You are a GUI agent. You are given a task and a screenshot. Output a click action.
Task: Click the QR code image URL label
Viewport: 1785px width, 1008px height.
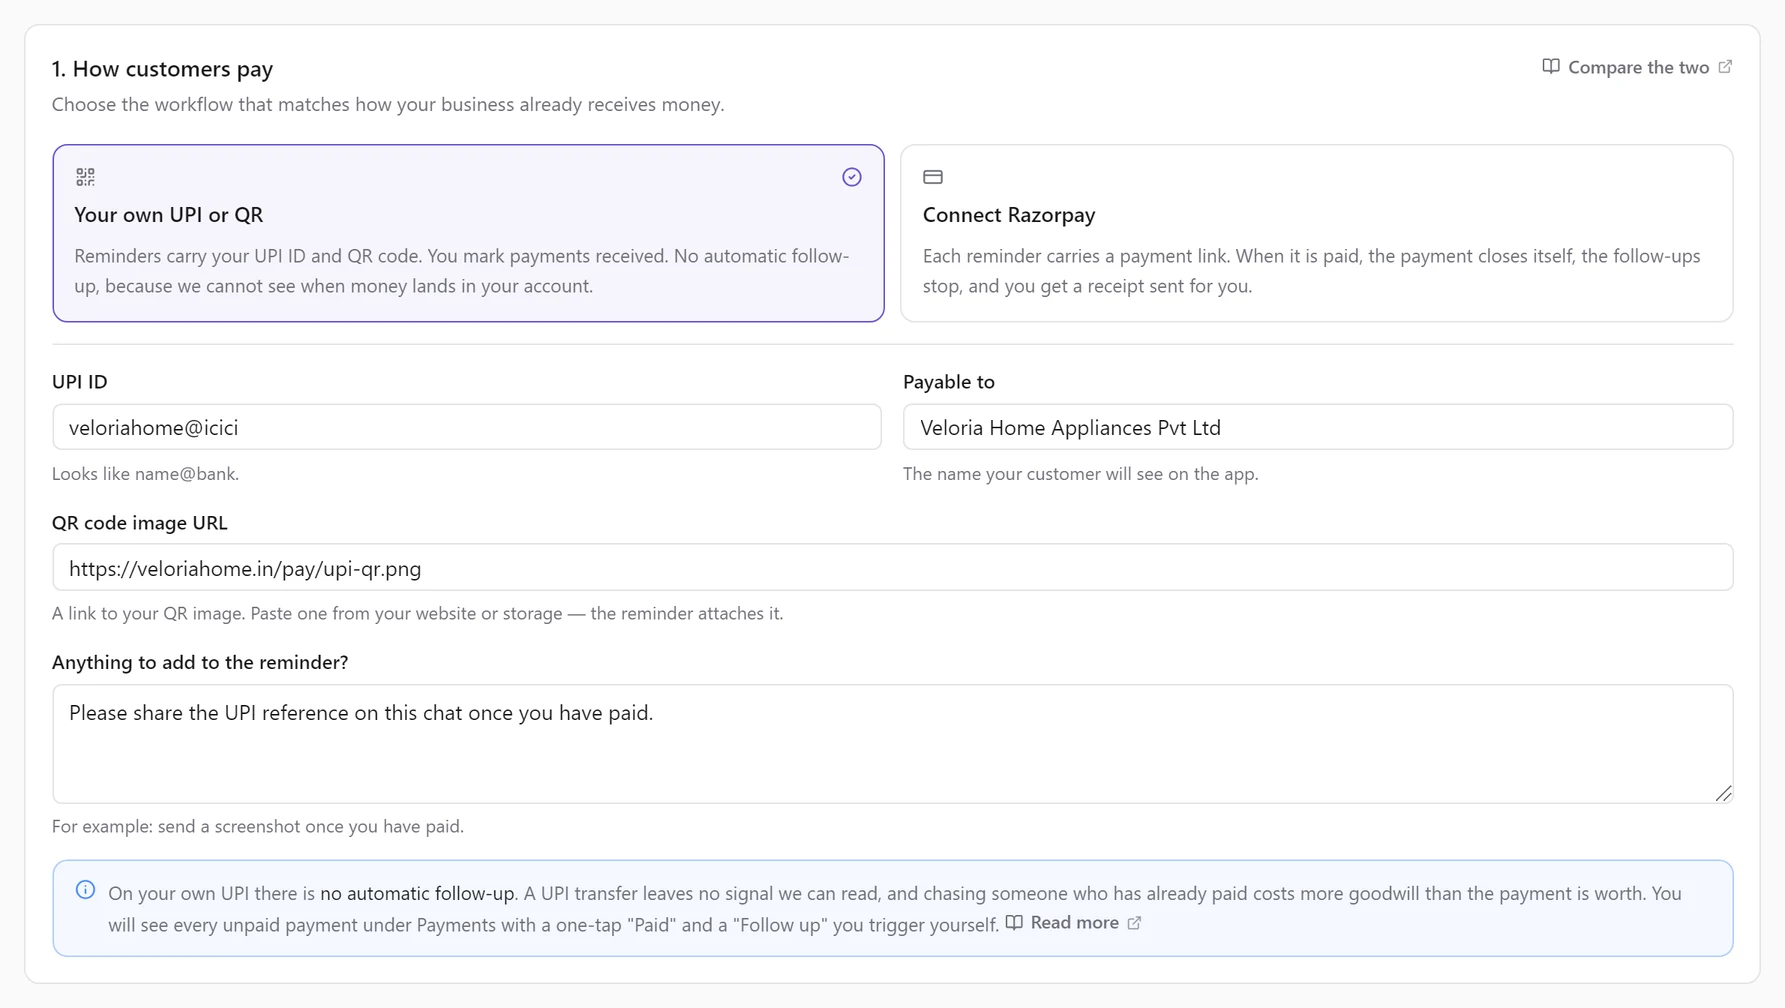pos(140,523)
